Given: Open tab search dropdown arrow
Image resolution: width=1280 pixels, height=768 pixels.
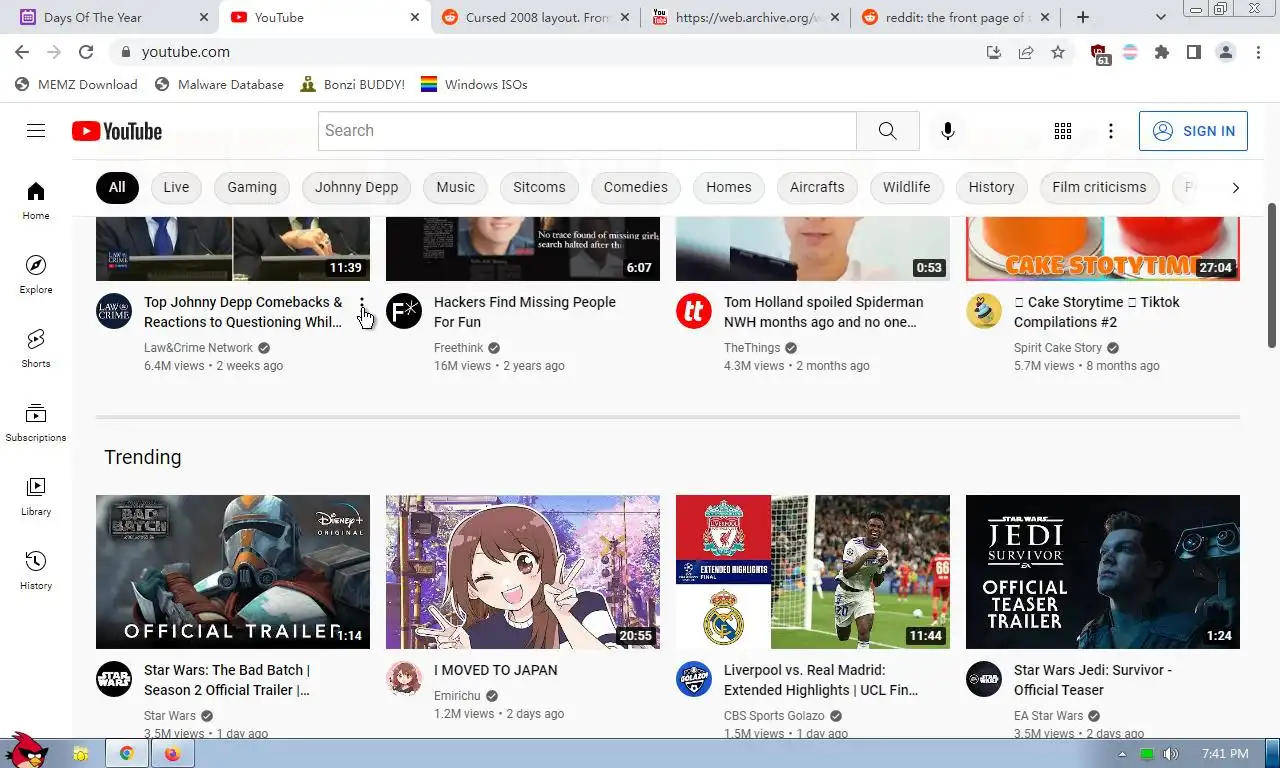Looking at the screenshot, I should click(x=1161, y=17).
